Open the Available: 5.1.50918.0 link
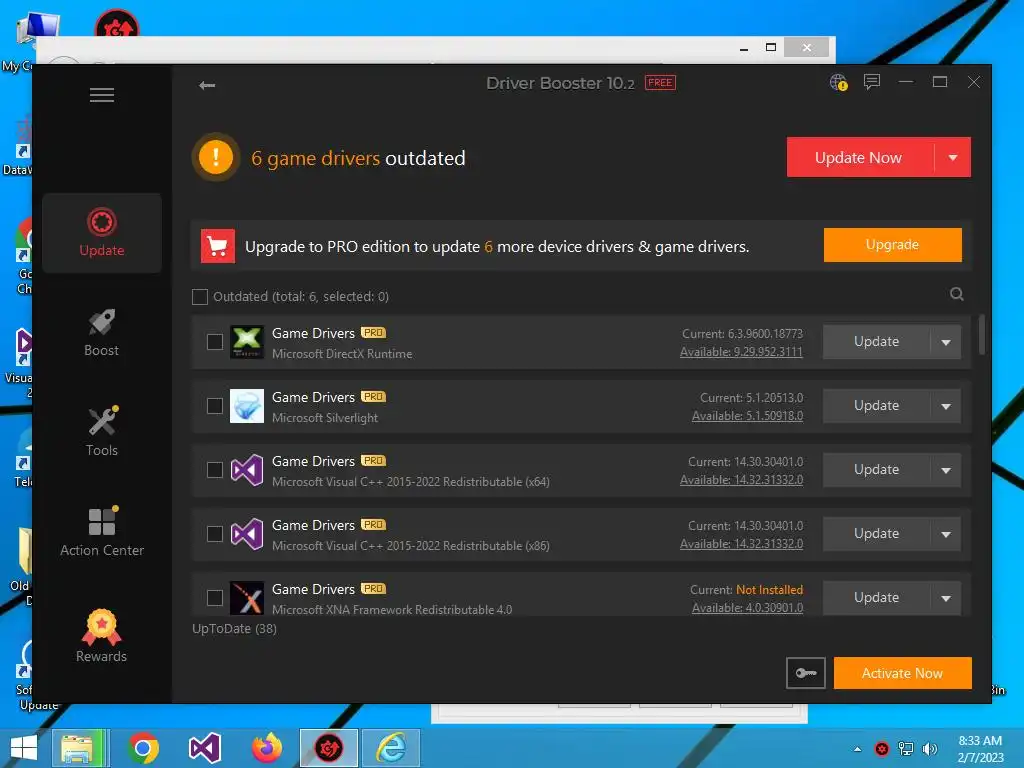The image size is (1024, 768). coord(747,416)
